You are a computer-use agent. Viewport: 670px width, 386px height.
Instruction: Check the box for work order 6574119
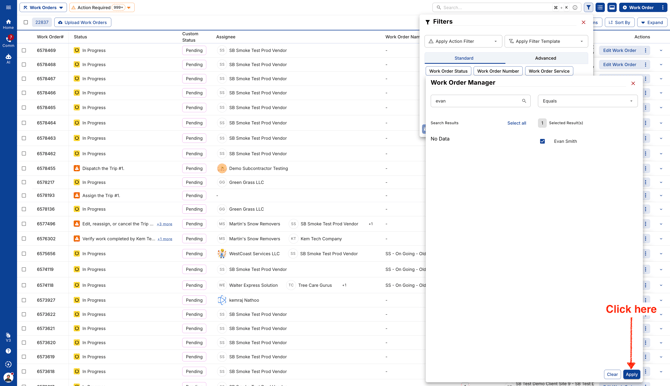tap(24, 269)
